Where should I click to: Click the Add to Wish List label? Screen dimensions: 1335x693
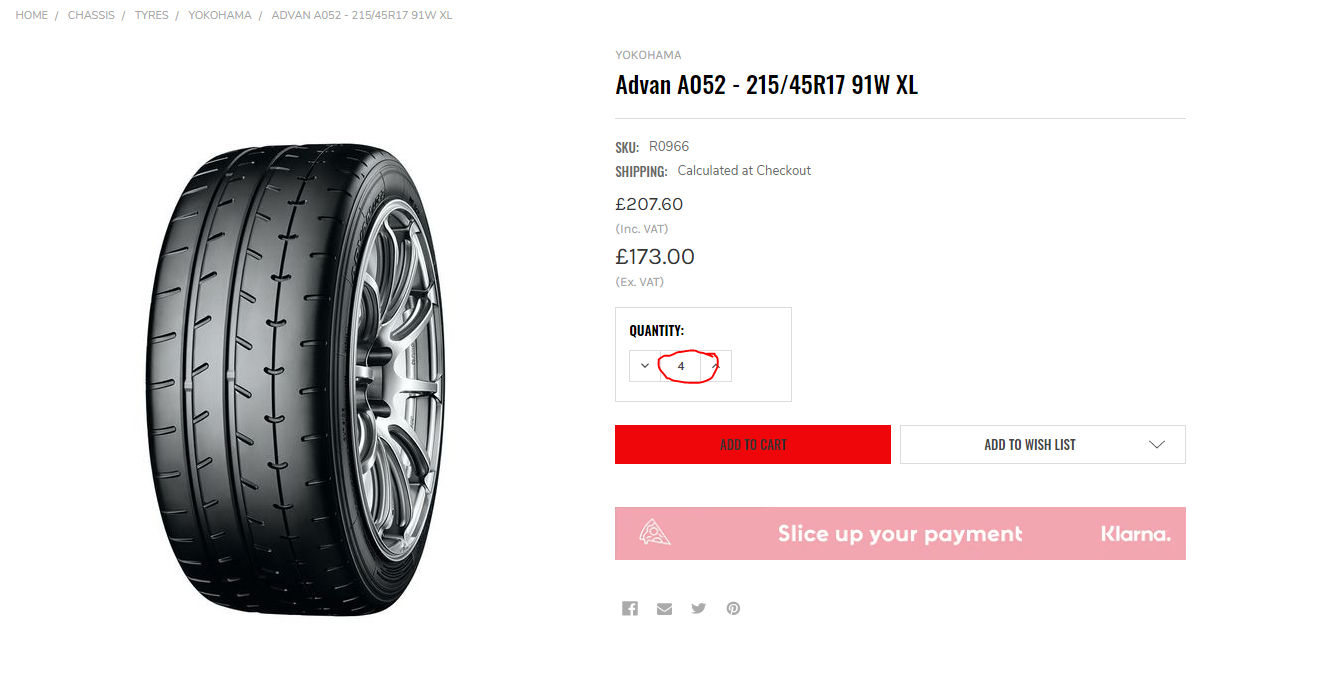click(x=1030, y=445)
